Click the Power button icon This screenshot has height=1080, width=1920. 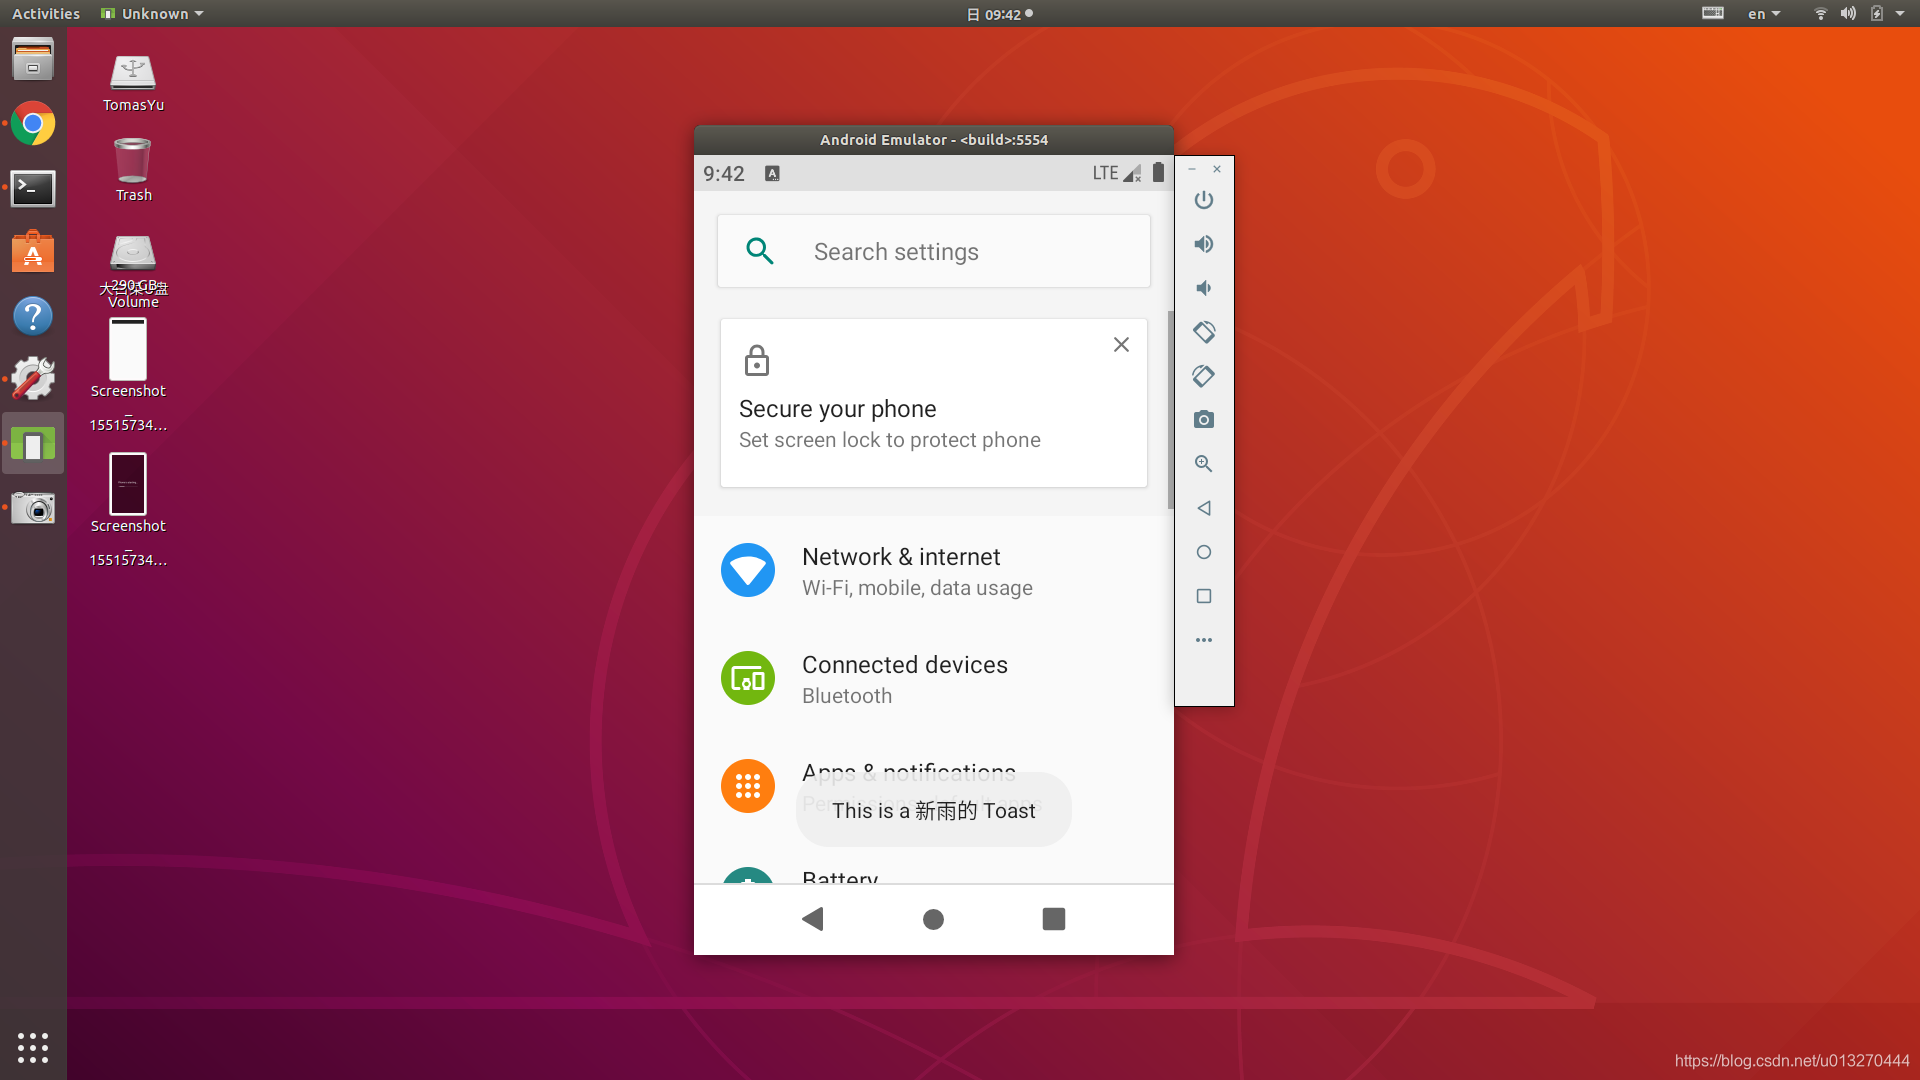click(1203, 200)
